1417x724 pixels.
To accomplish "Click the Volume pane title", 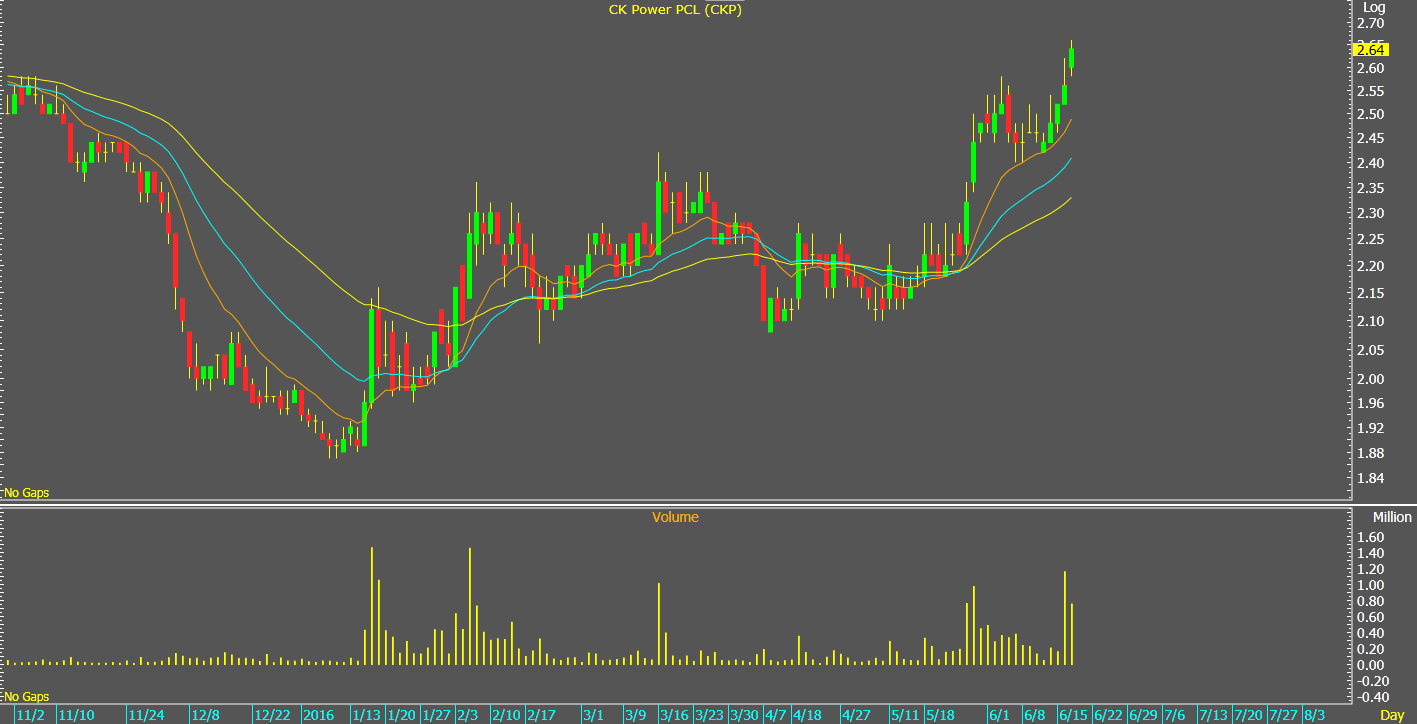I will [675, 517].
